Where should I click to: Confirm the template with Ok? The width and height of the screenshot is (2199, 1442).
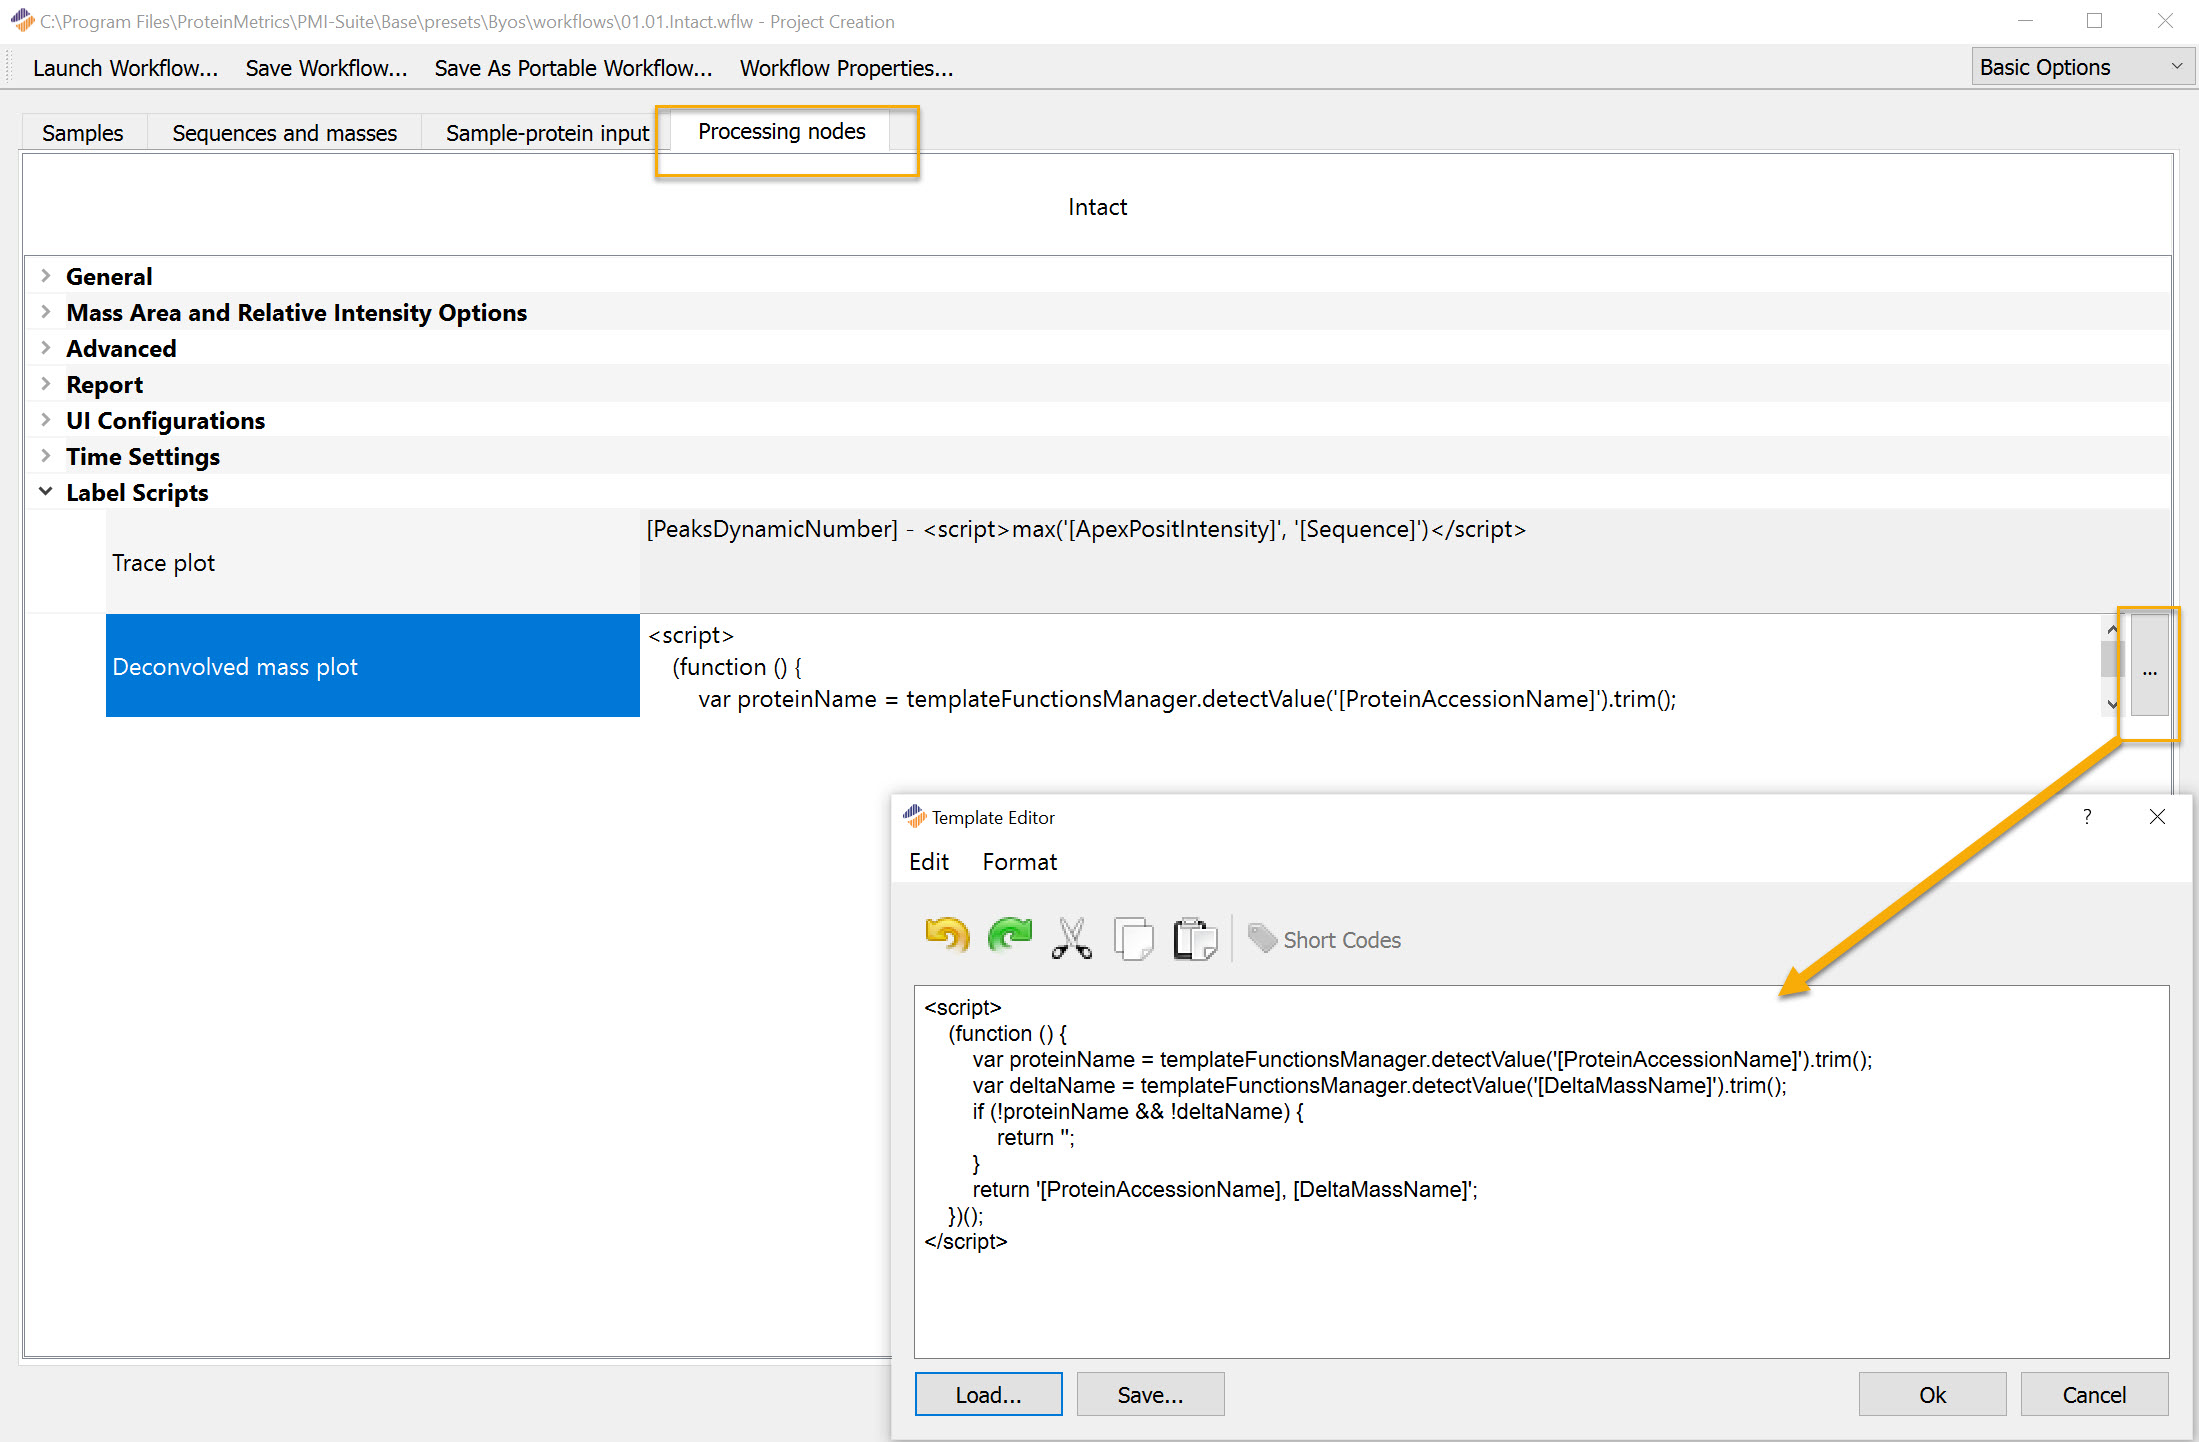coord(1932,1395)
